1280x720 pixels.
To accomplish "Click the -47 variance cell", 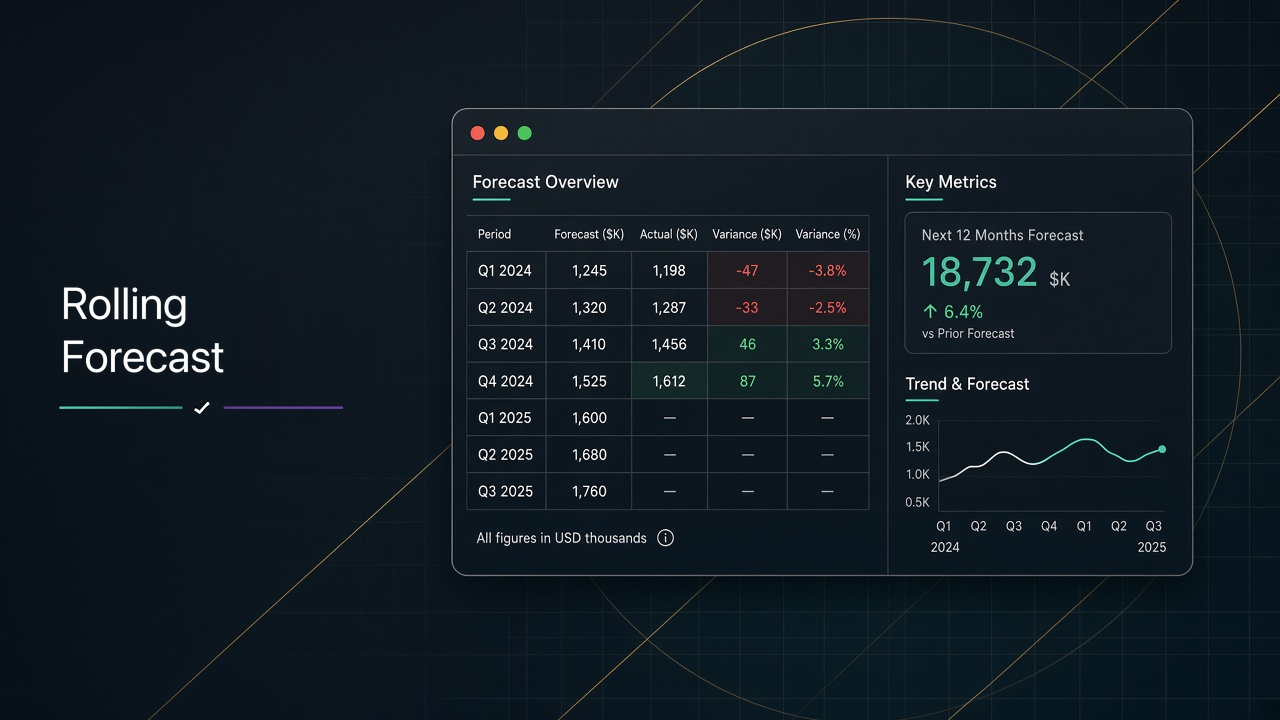I will click(x=747, y=270).
